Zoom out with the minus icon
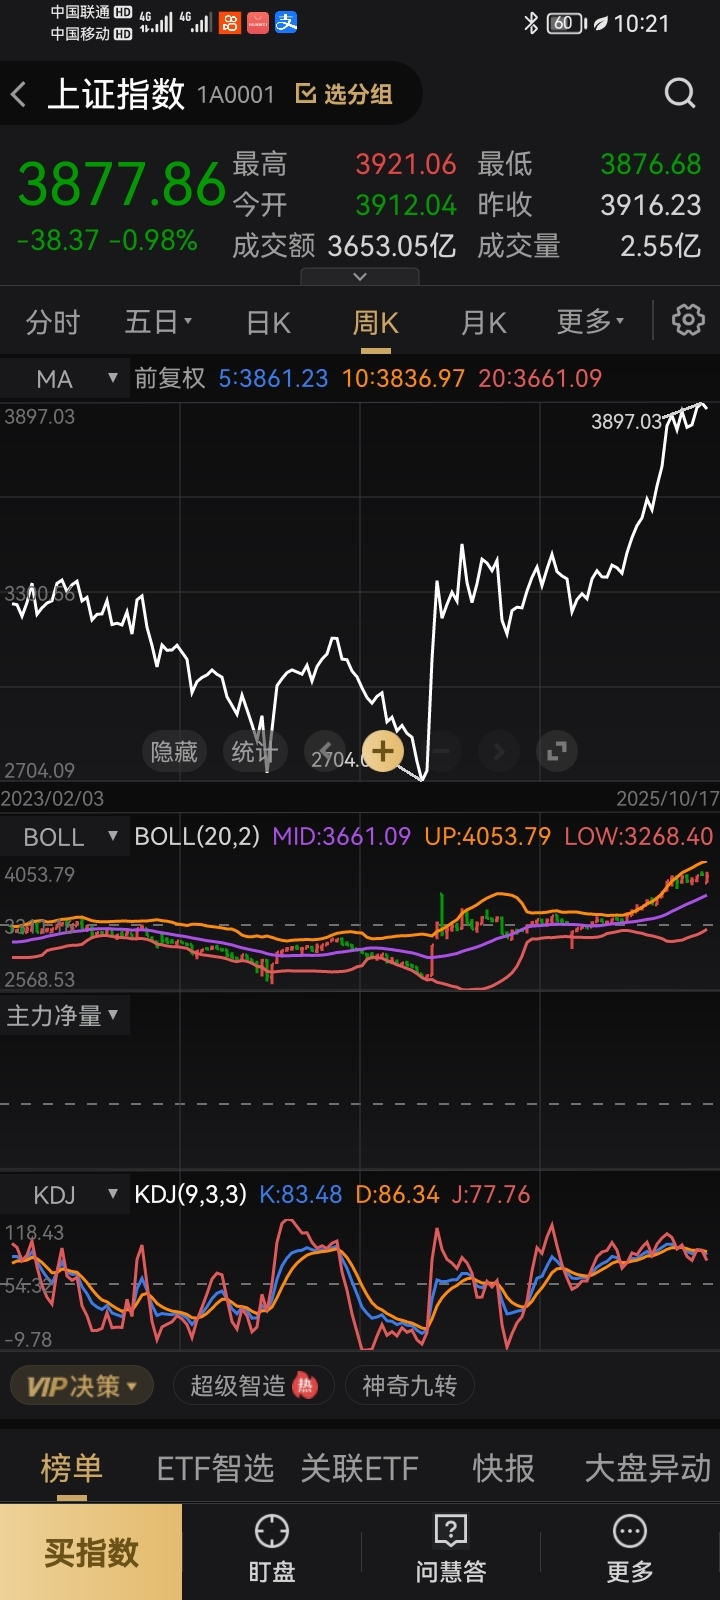The width and height of the screenshot is (720, 1600). point(441,751)
